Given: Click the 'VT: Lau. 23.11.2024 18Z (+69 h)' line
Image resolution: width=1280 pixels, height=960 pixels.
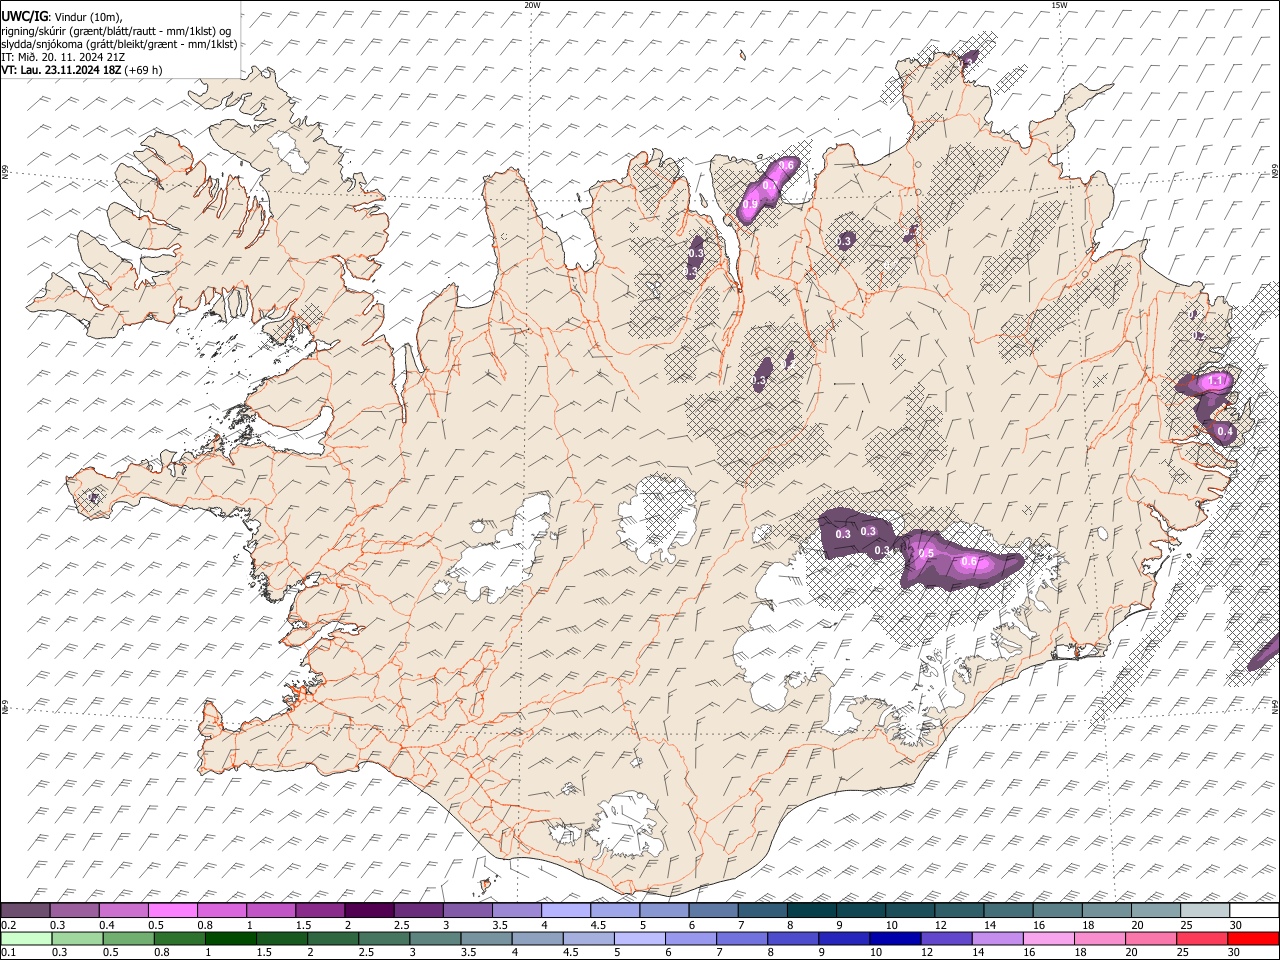Looking at the screenshot, I should click(x=82, y=70).
